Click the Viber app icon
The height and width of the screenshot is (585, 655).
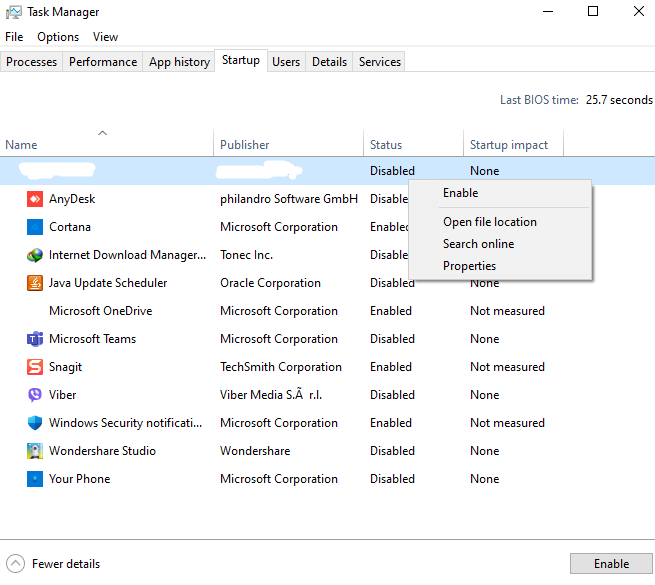coord(35,395)
